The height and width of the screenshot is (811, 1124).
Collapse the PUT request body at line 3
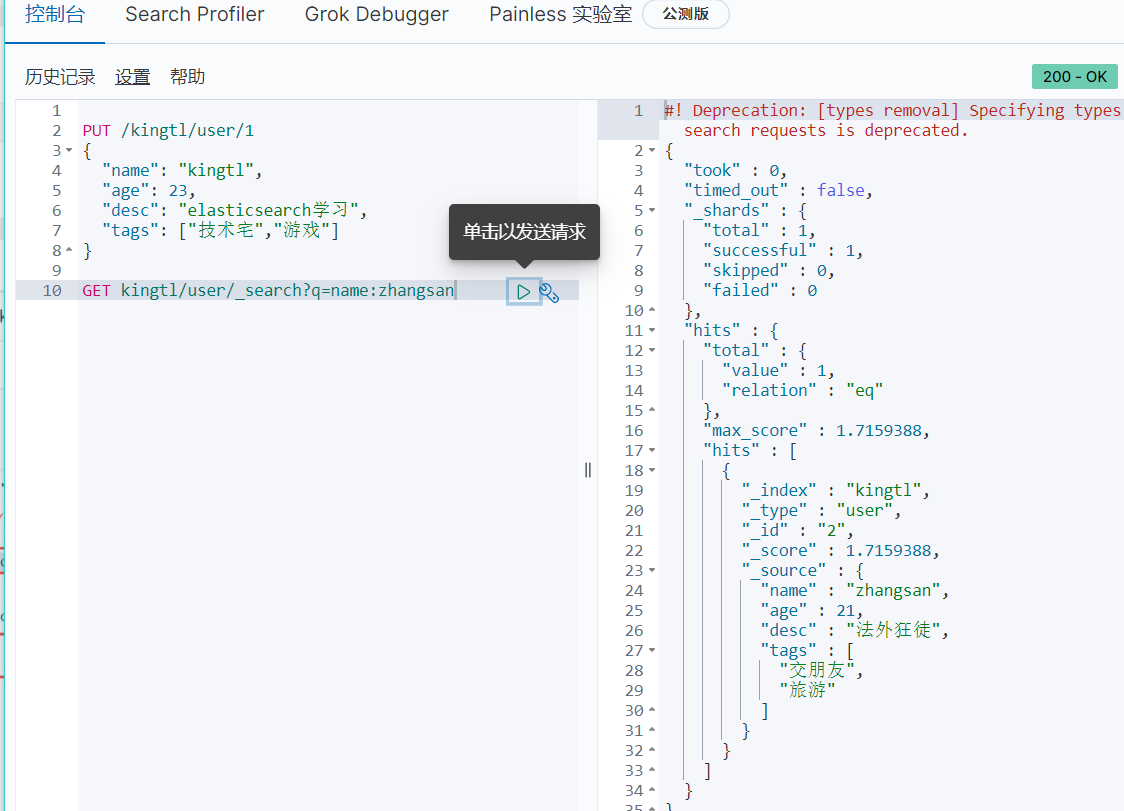(69, 151)
